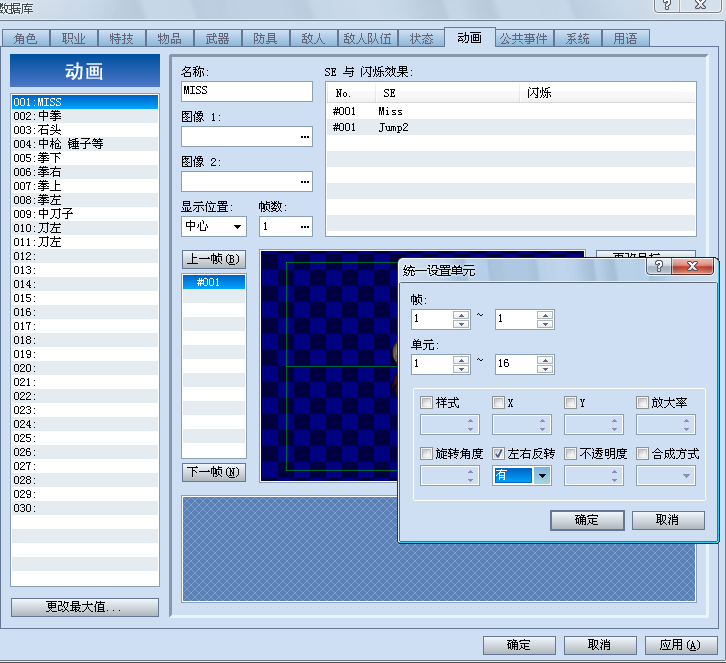Screen dimensions: 726x663
Task: Close the 统一设置单元 dialog
Action: click(x=692, y=266)
